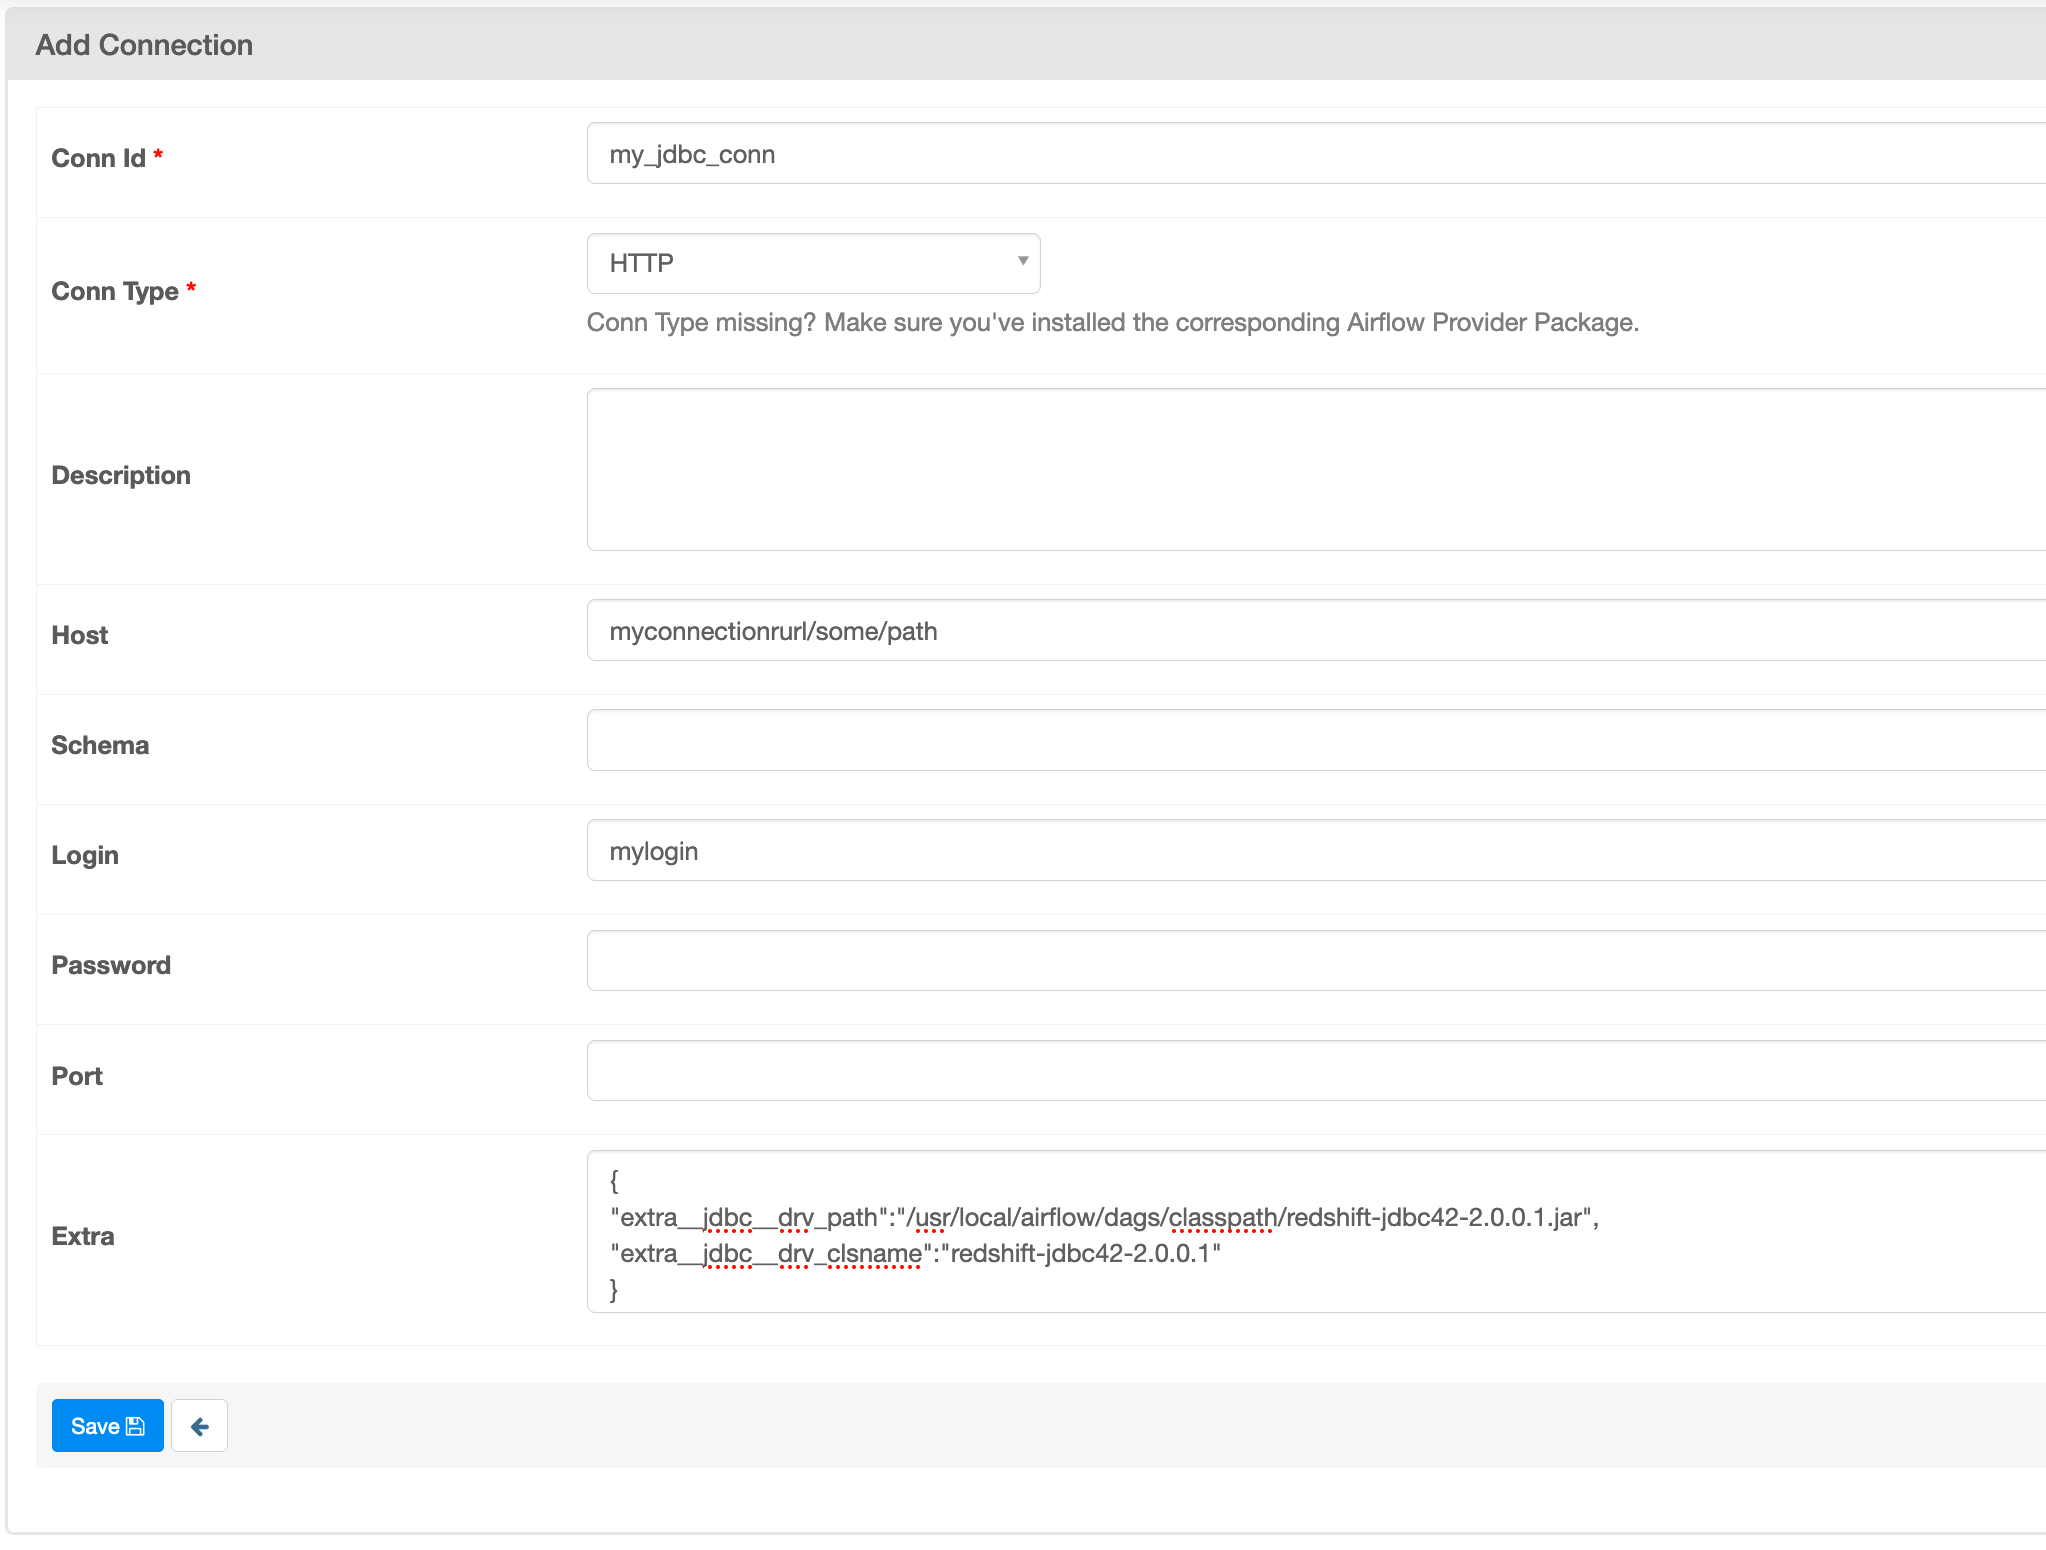2046x1550 pixels.
Task: Click the Port label
Action: 77,1076
